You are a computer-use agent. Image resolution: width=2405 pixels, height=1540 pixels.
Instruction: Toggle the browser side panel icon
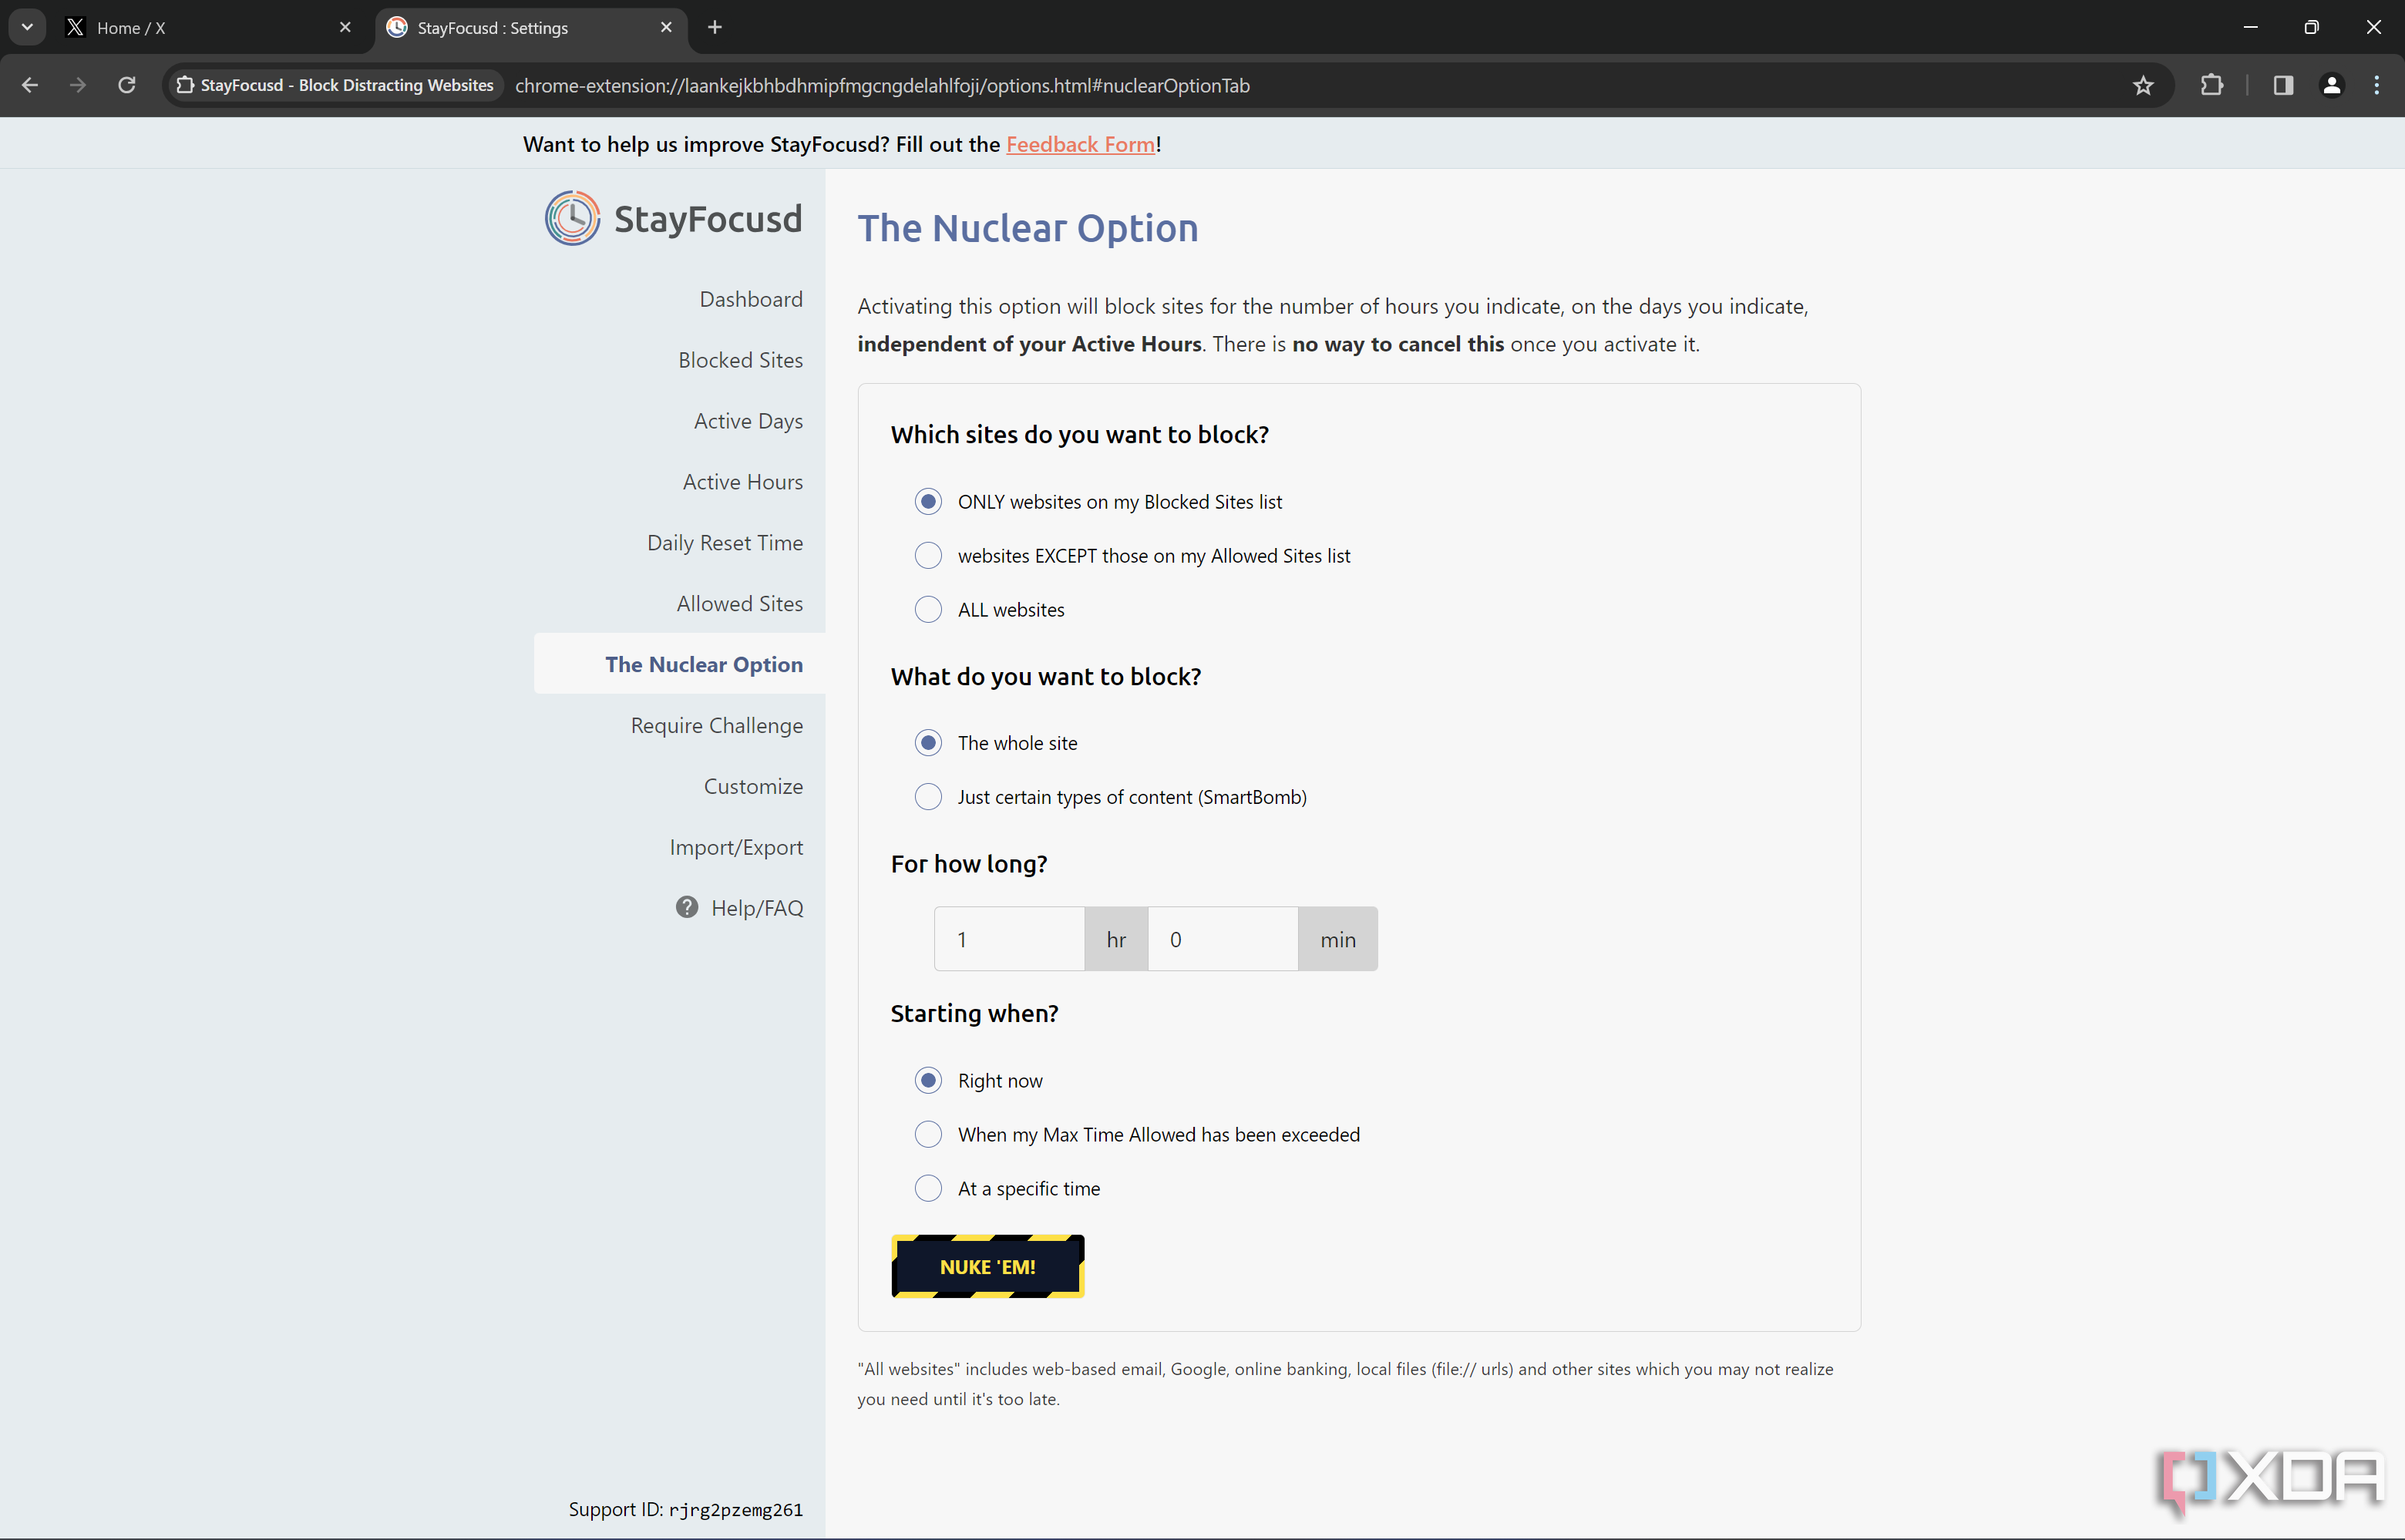[x=2283, y=85]
